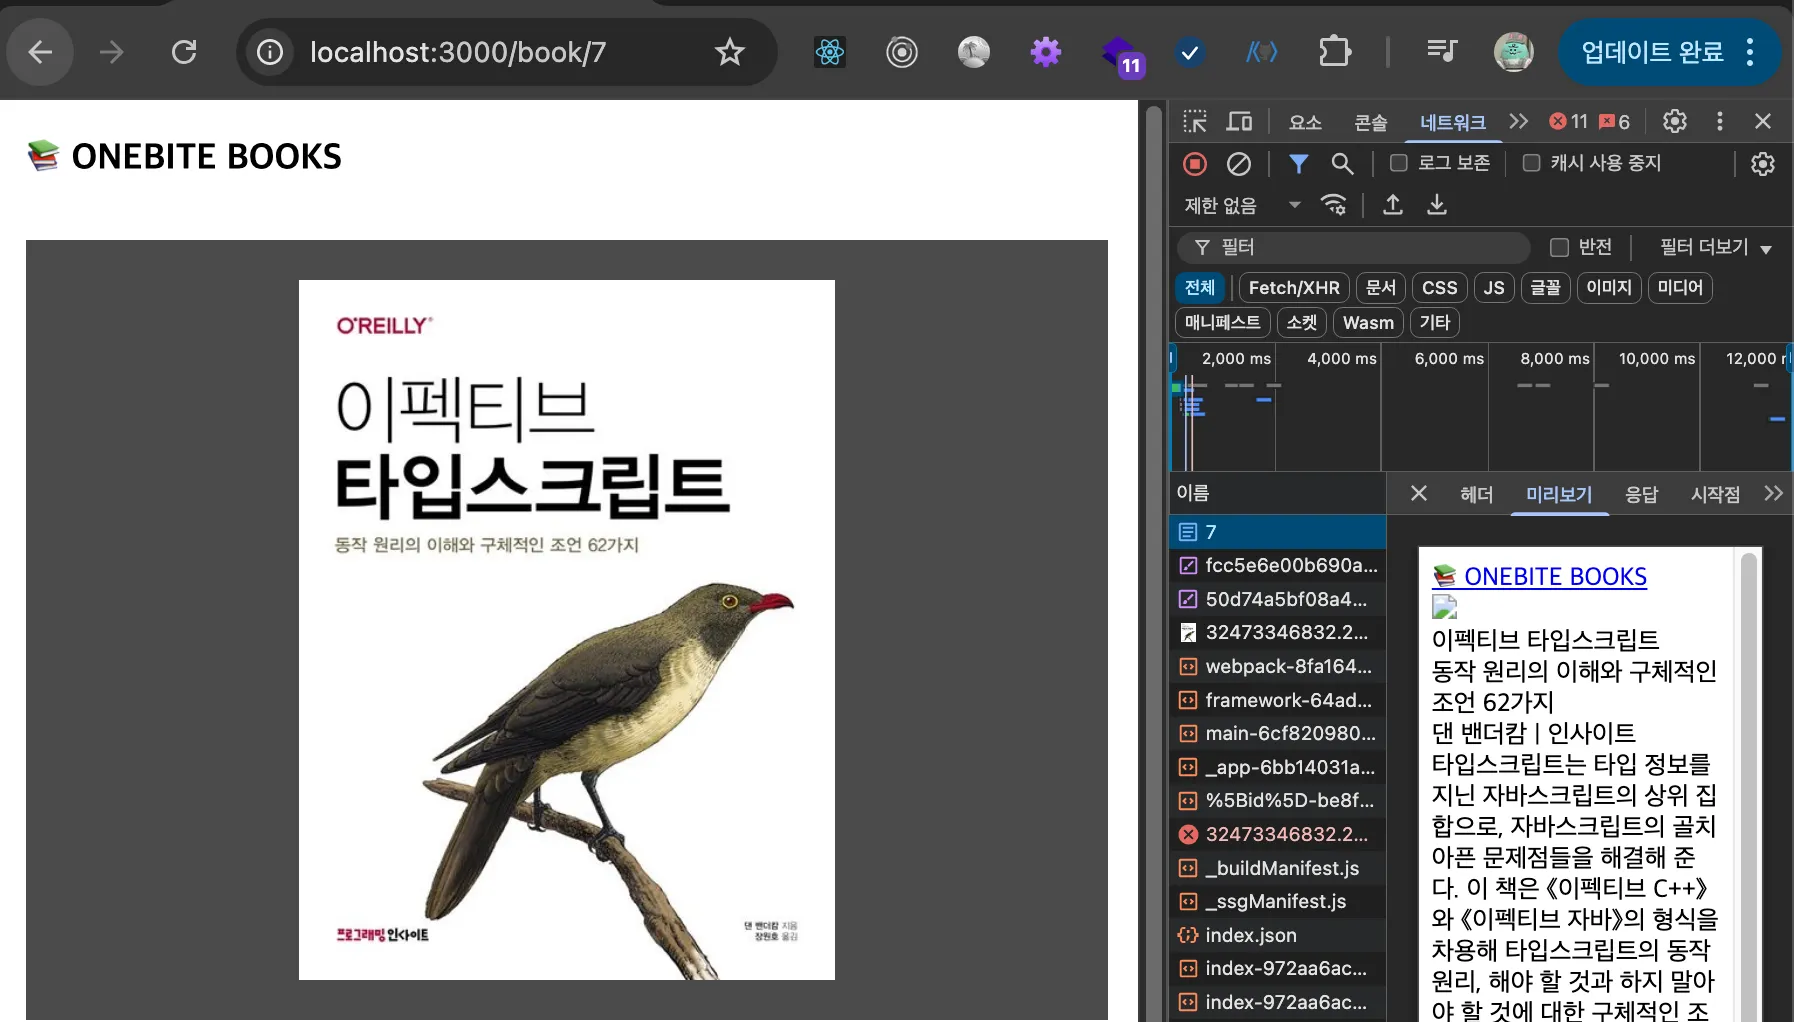Hide the network filter bar
This screenshot has width=1794, height=1022.
1299,164
